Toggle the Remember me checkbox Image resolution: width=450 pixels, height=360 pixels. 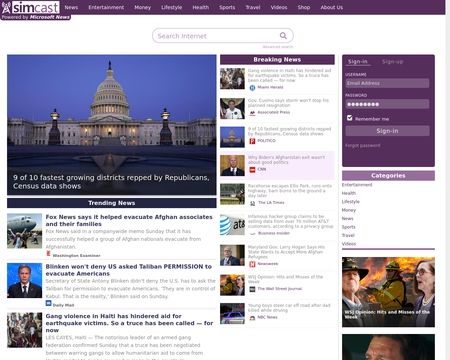click(349, 118)
